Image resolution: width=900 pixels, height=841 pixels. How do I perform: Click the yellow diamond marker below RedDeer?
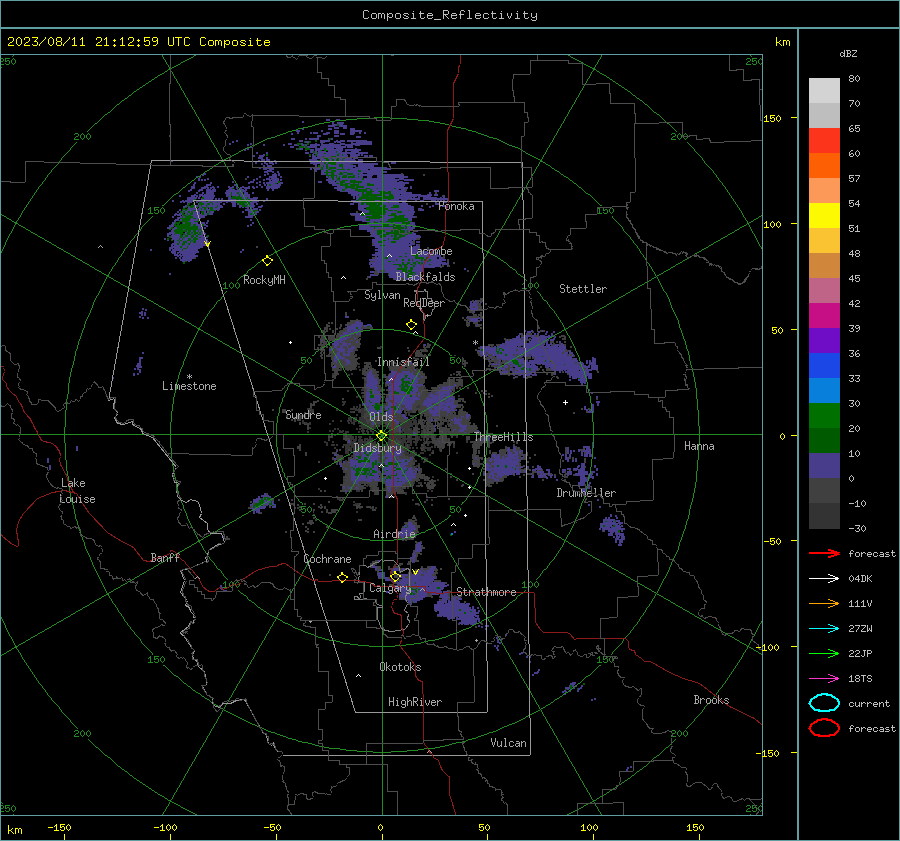pyautogui.click(x=411, y=325)
